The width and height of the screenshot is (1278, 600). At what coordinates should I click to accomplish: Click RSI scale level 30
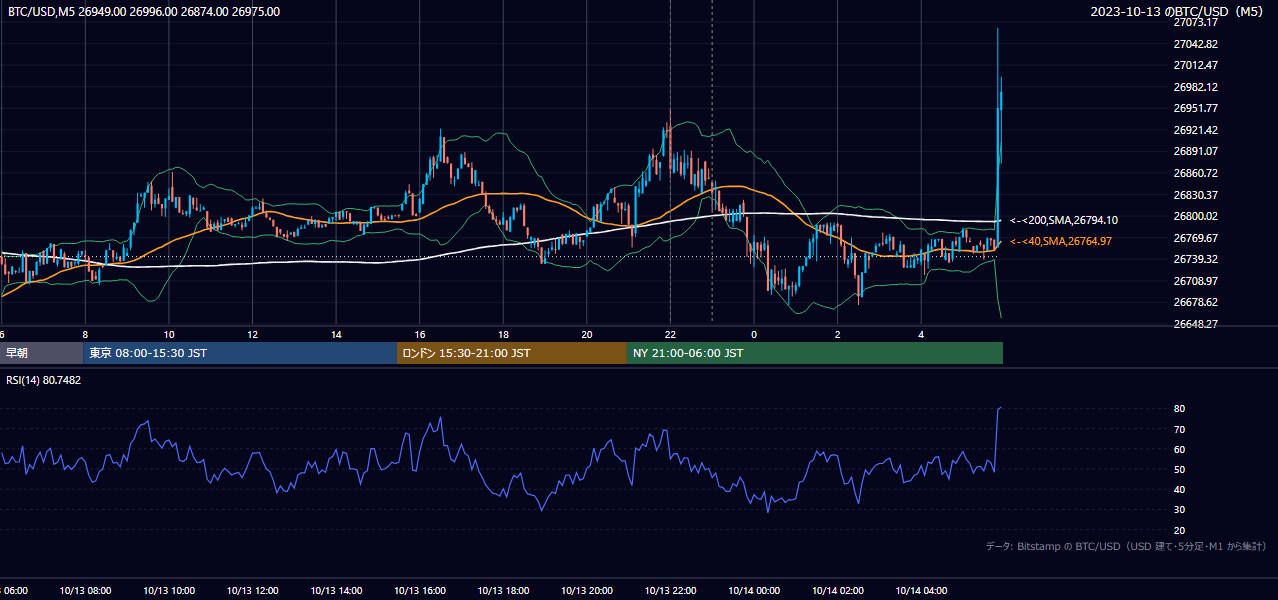[x=1180, y=510]
